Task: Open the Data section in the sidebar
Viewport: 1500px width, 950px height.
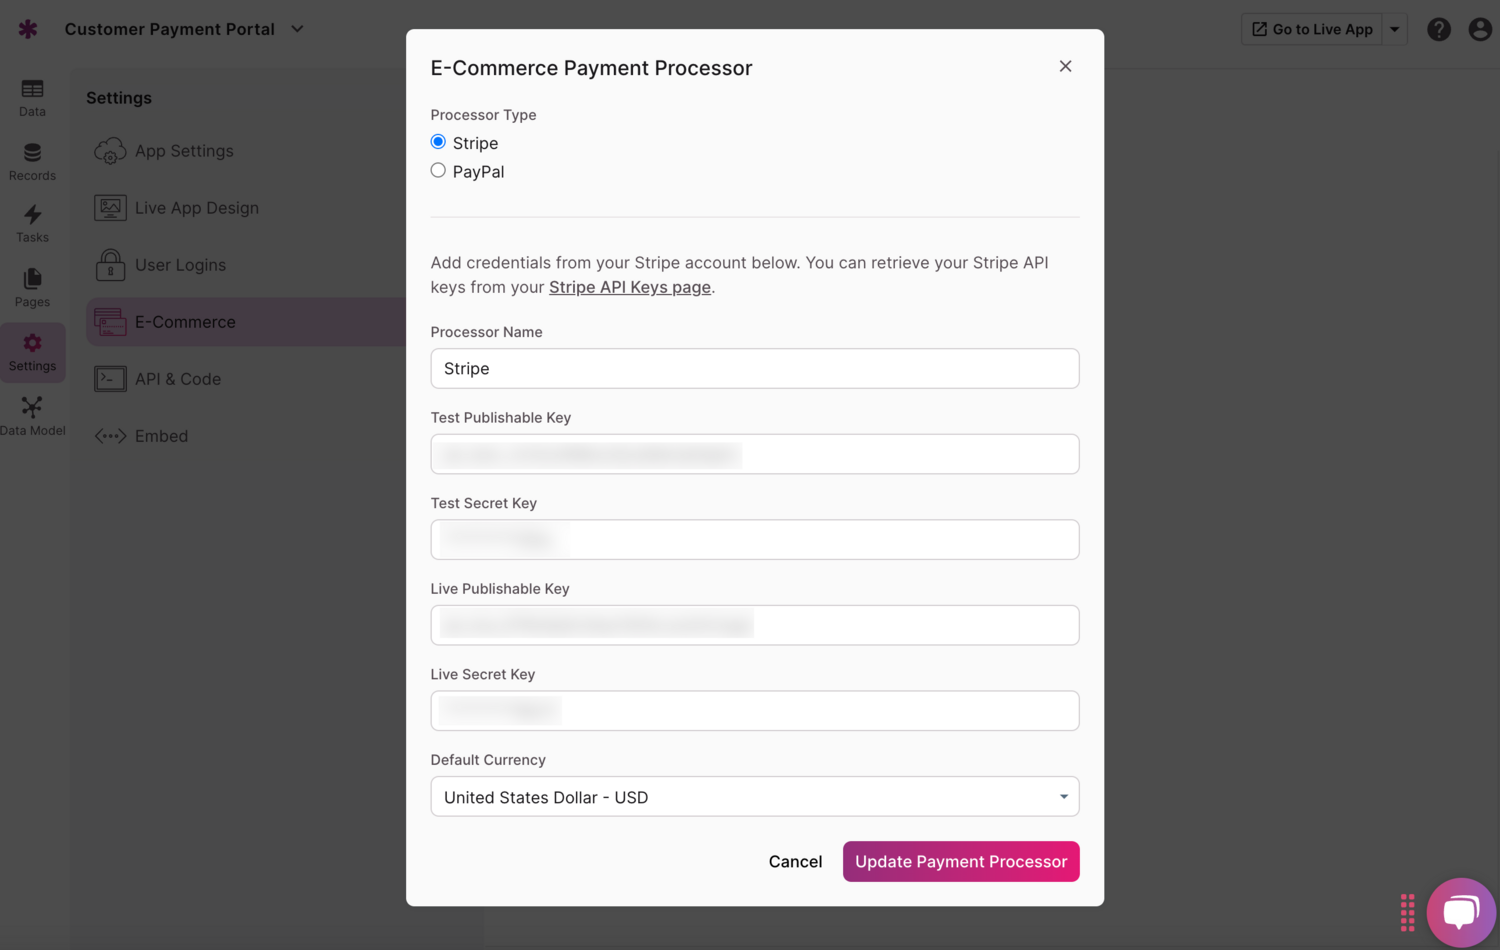Action: (32, 97)
